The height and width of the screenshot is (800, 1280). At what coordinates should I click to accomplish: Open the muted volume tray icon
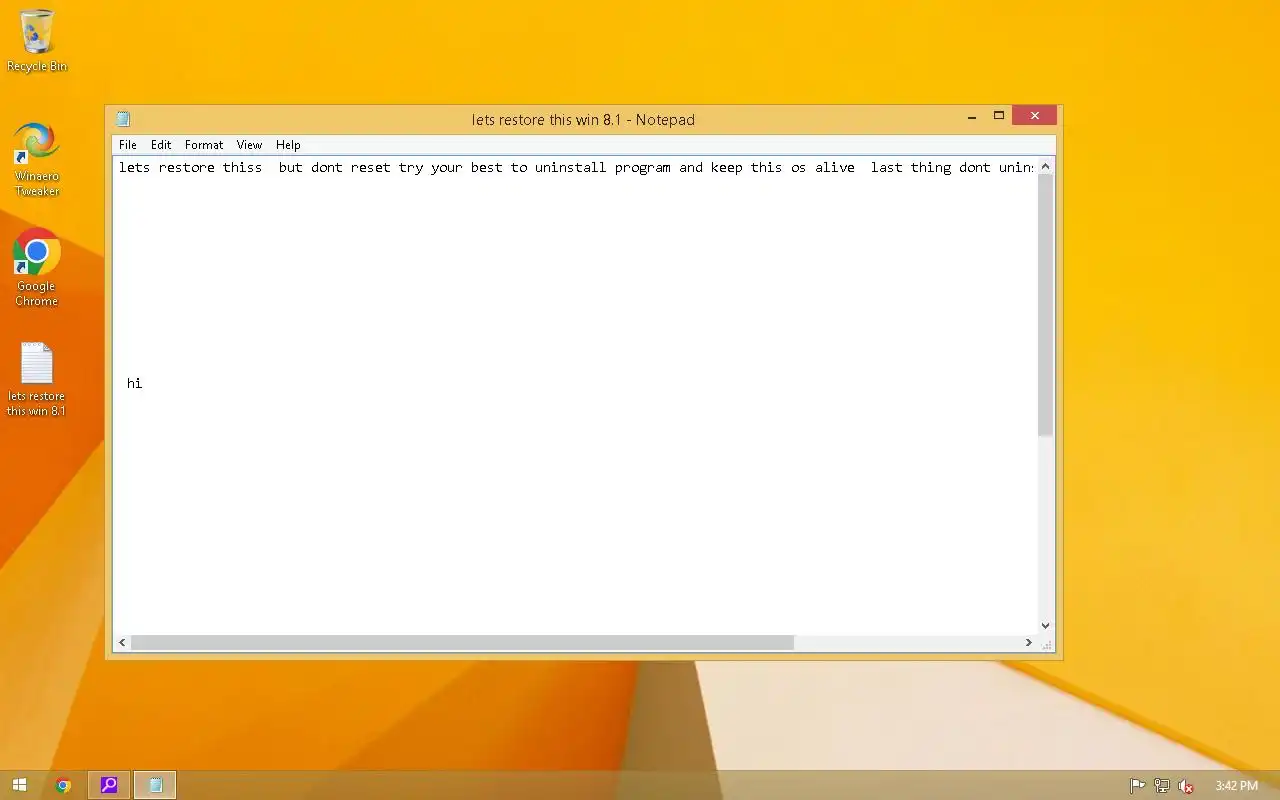(1186, 786)
